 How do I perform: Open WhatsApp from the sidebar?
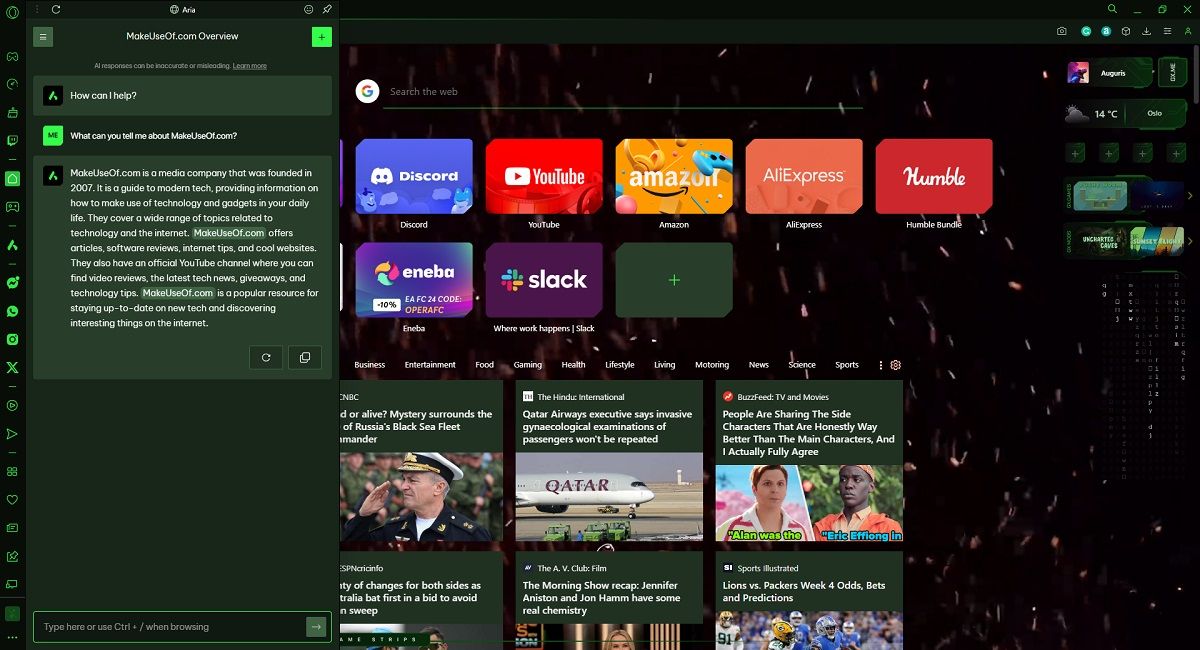point(12,311)
